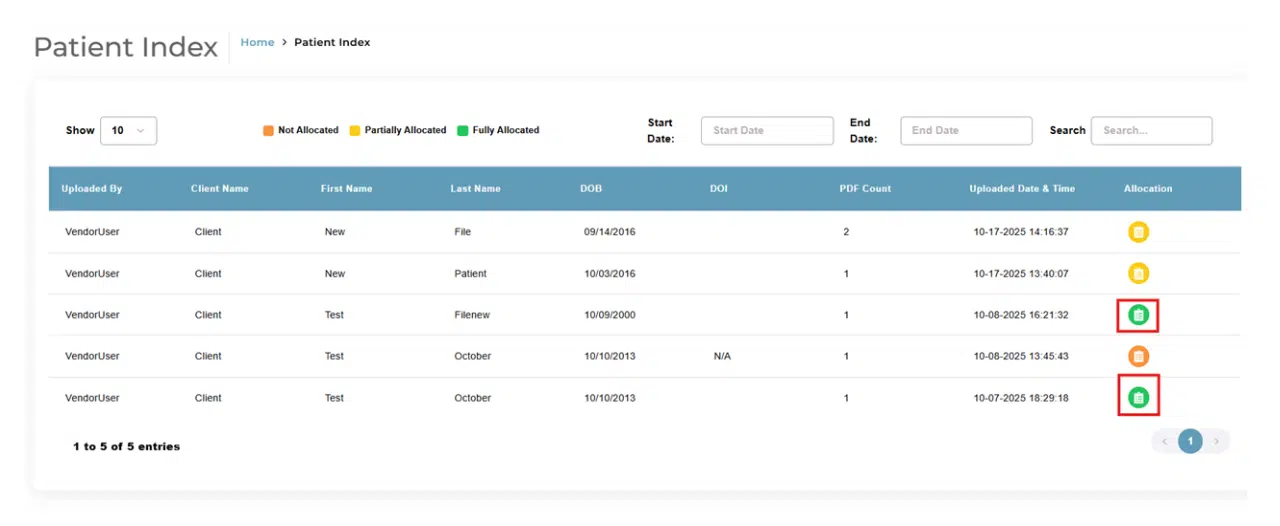The width and height of the screenshot is (1280, 526).
Task: Open the End Date picker field
Action: (966, 131)
